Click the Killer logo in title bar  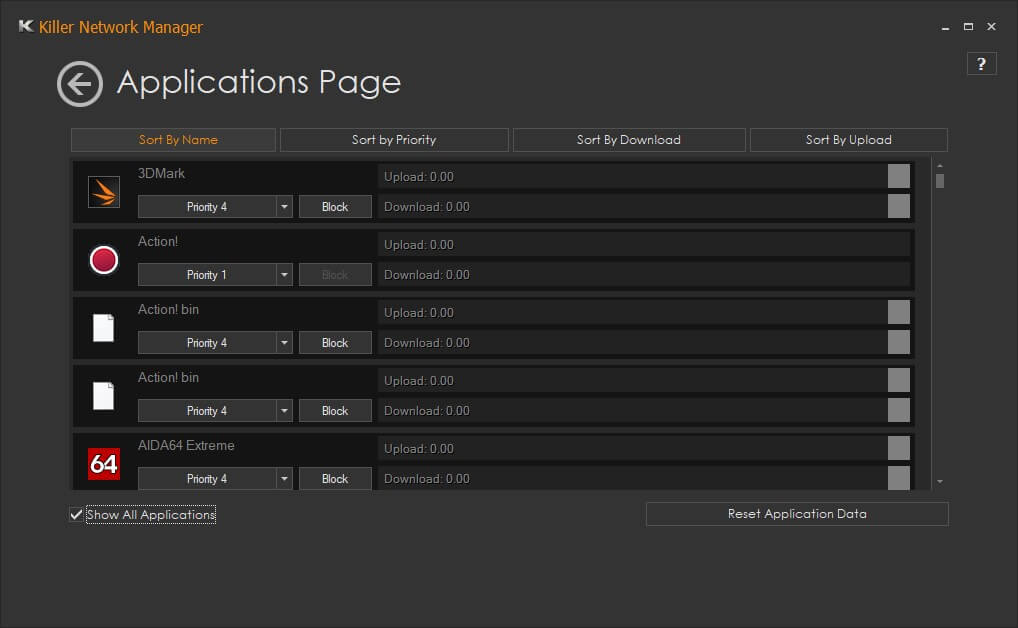(x=26, y=27)
